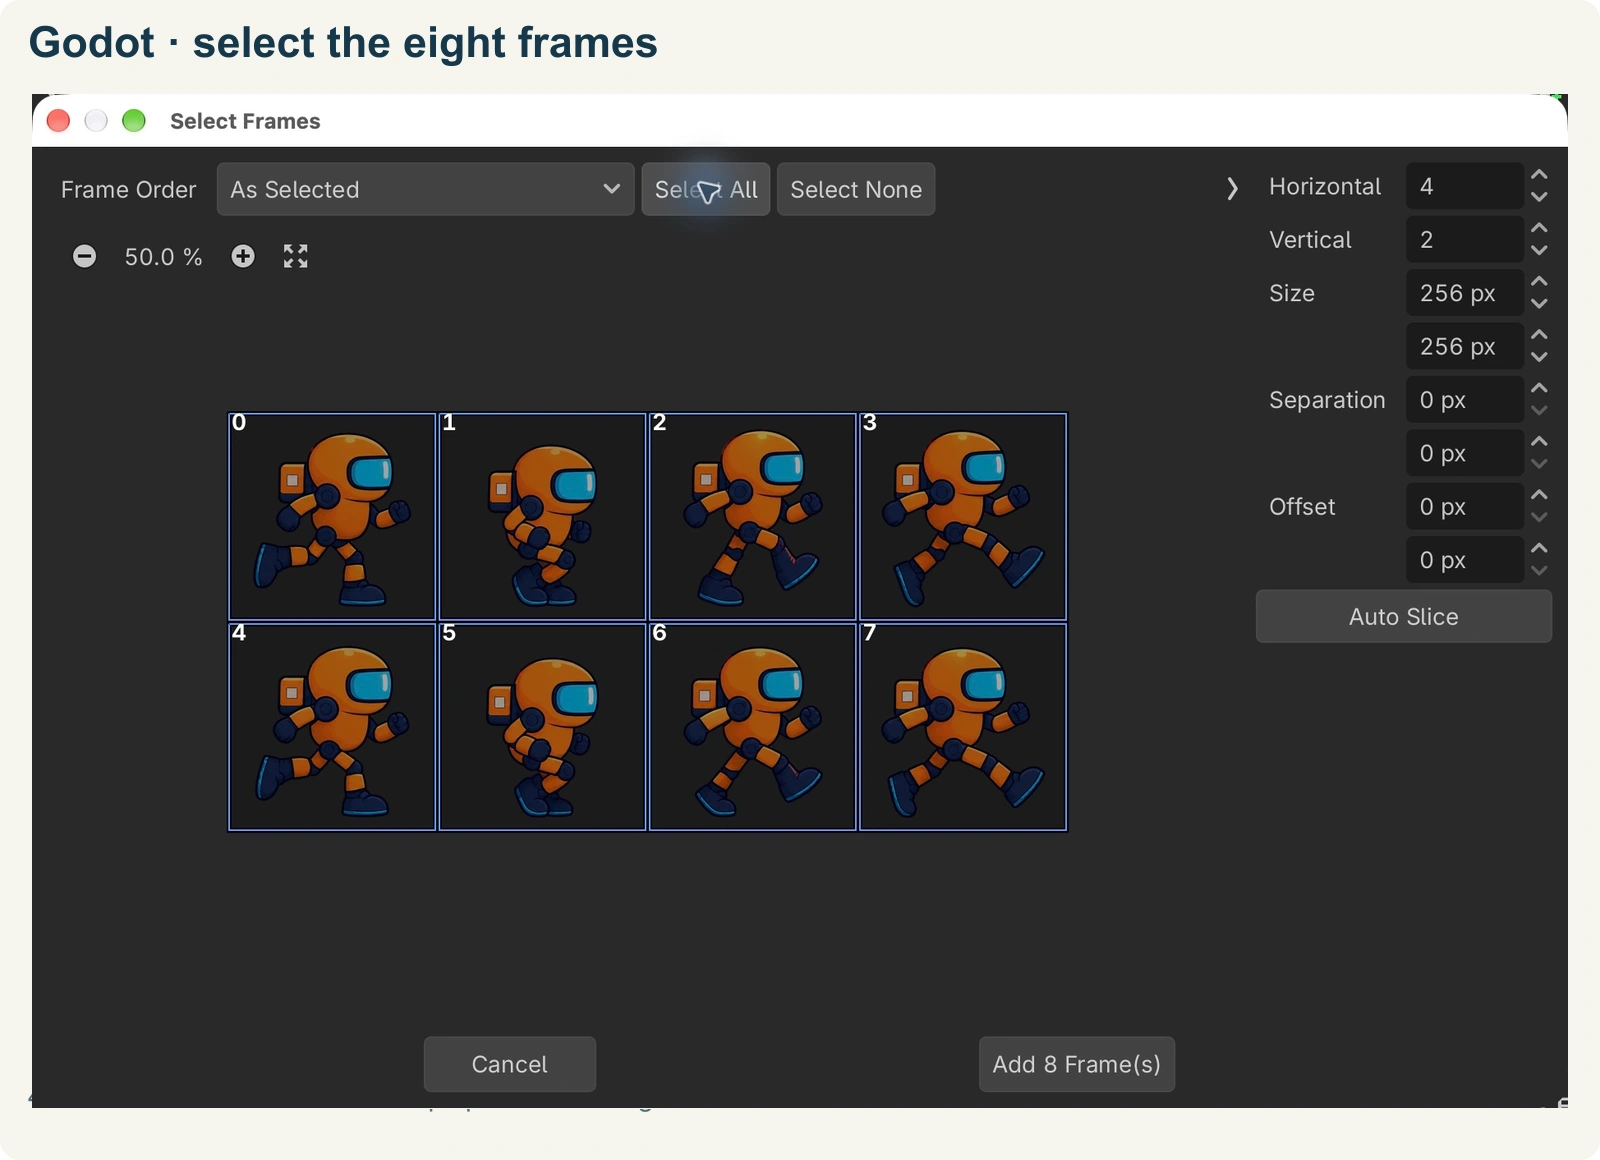Decrease the Horizontal count with down arrow
1600x1160 pixels.
(x=1539, y=197)
